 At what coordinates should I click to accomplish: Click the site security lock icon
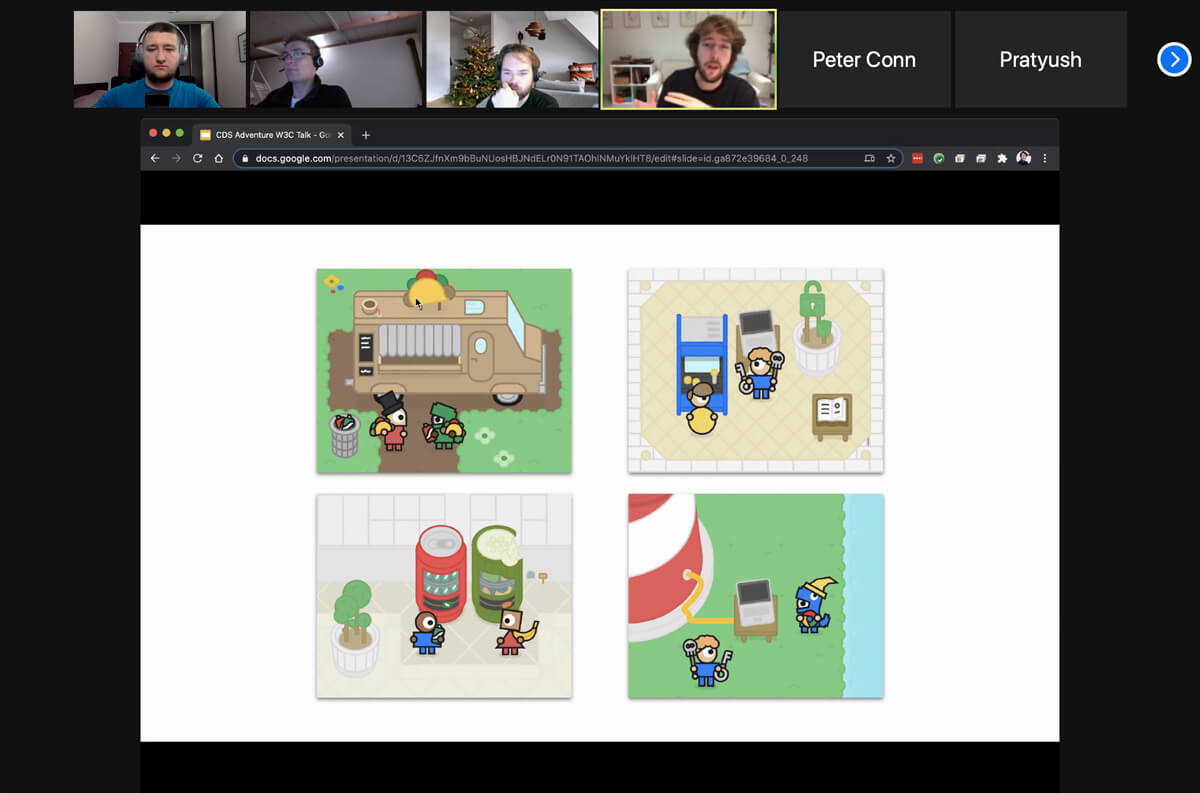coord(243,158)
